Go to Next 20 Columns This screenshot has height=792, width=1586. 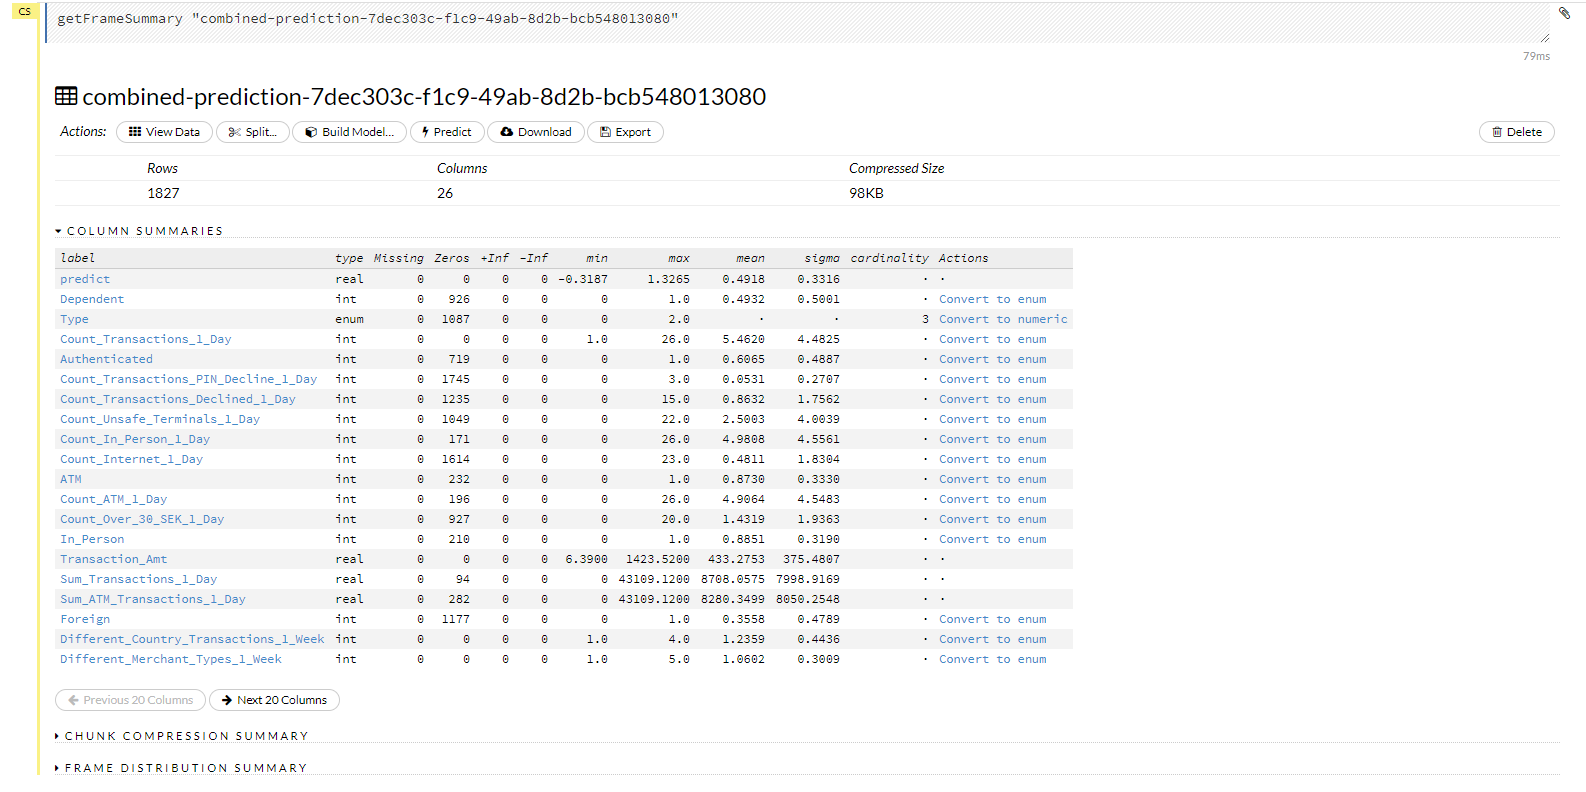click(x=274, y=700)
